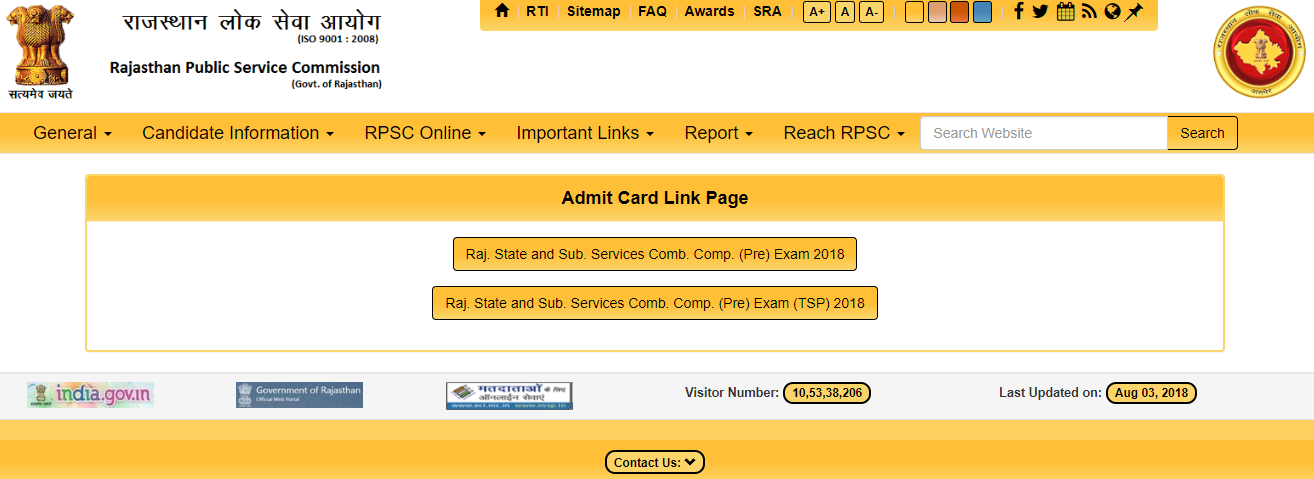
Task: Open the Government of Rajasthan banner
Action: (x=299, y=395)
